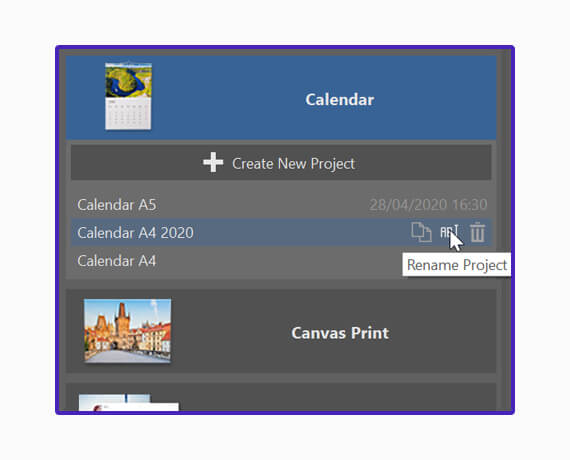Delete Calendar A4 2020 with the trash icon
Image resolution: width=570 pixels, height=460 pixels.
[477, 232]
